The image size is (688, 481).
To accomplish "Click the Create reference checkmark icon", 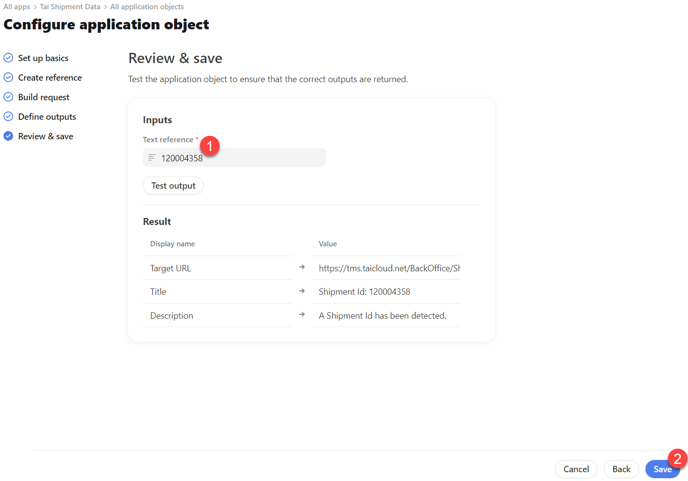I will [x=8, y=78].
